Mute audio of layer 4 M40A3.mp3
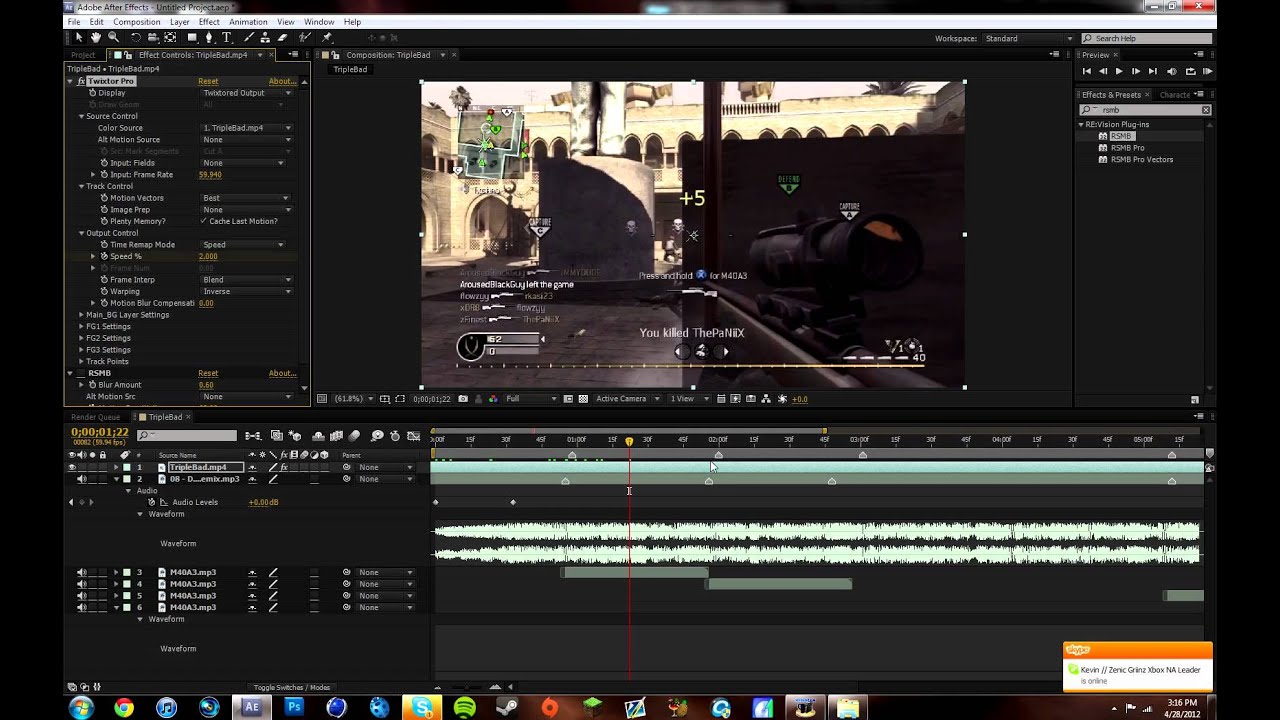1280x720 pixels. click(82, 584)
